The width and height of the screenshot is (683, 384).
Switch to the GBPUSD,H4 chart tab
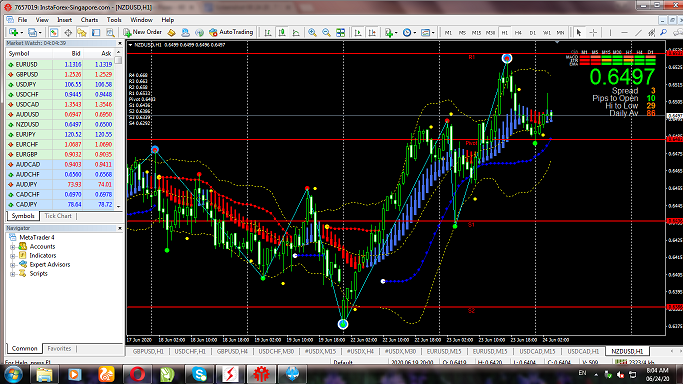232,351
